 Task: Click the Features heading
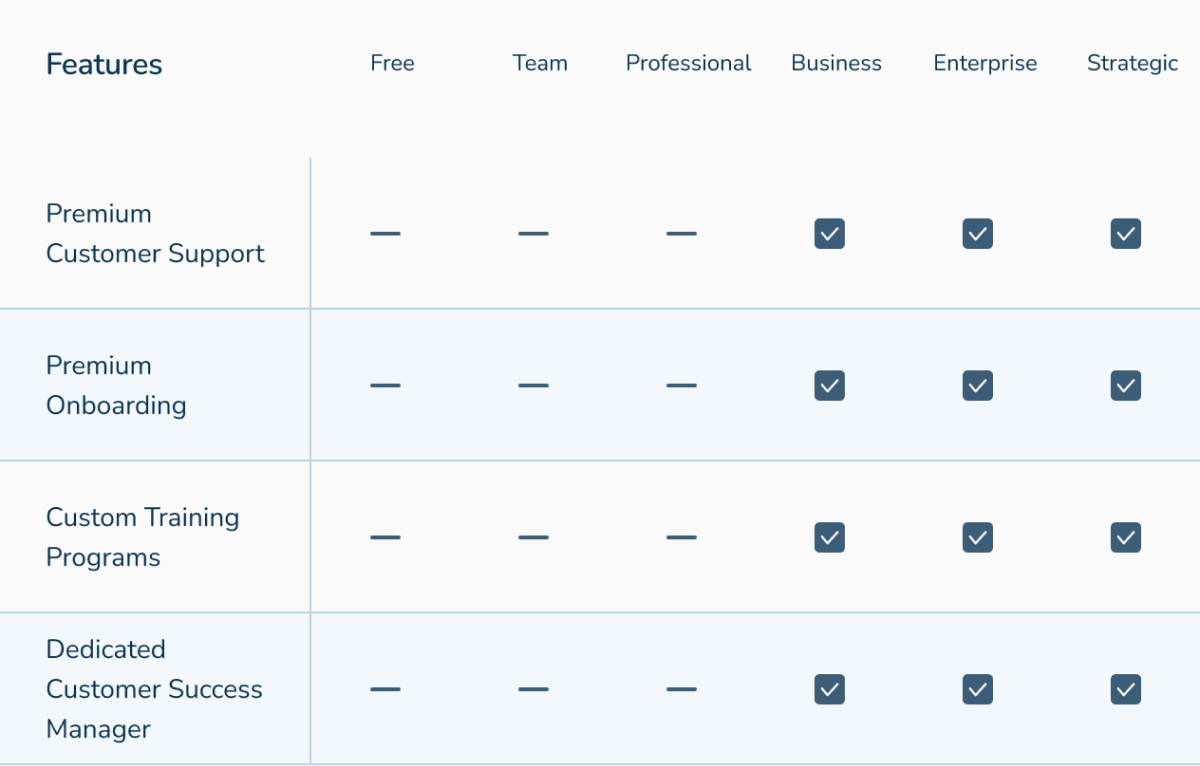(104, 65)
